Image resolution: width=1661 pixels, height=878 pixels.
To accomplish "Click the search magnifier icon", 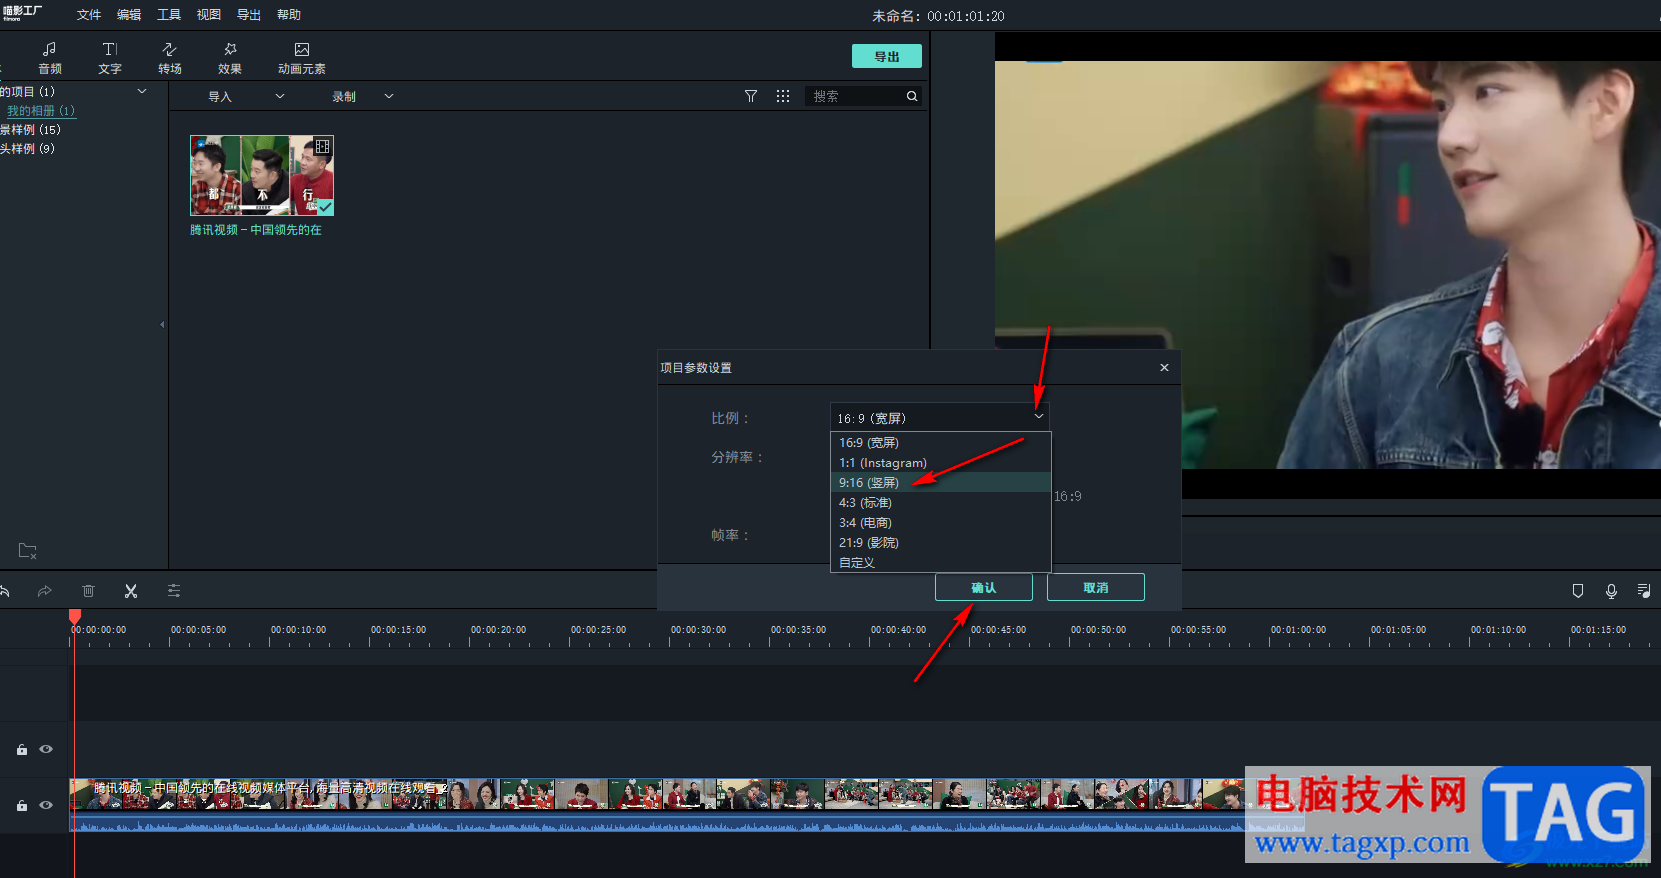I will click(912, 96).
